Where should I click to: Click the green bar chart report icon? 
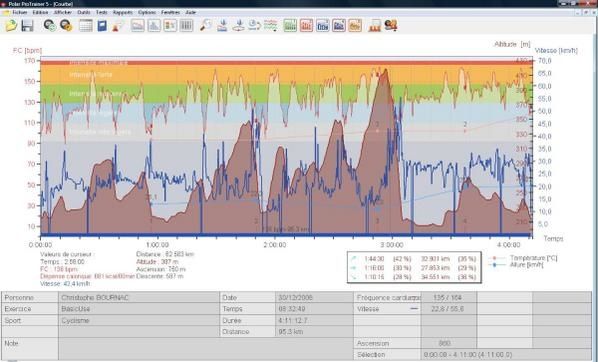click(290, 26)
